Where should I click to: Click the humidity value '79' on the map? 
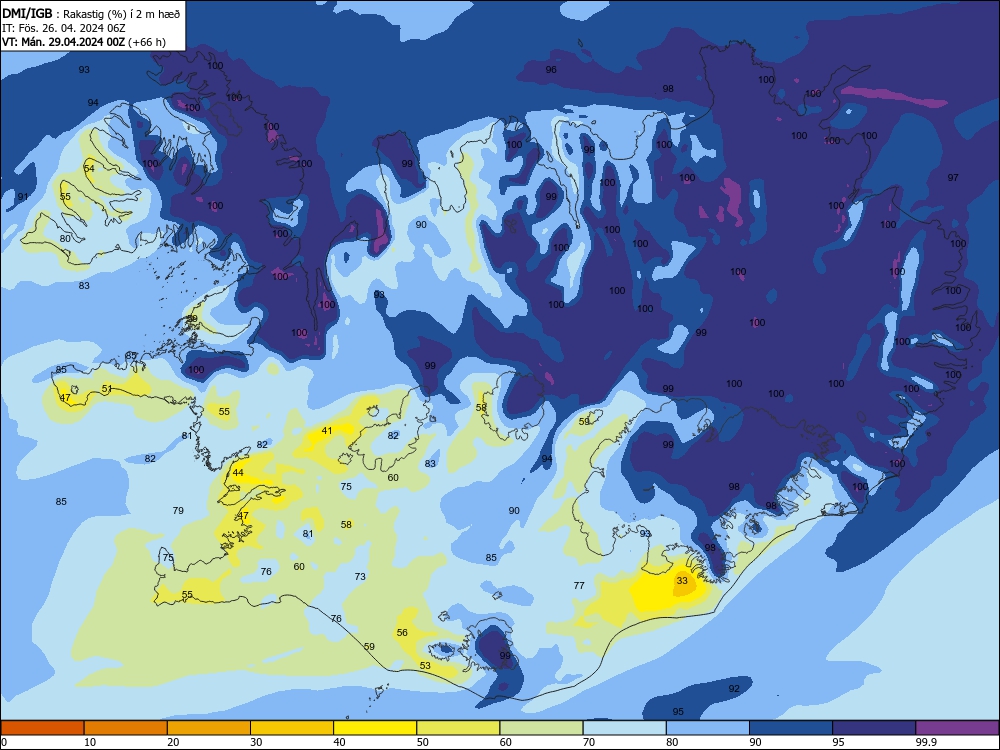click(x=178, y=510)
